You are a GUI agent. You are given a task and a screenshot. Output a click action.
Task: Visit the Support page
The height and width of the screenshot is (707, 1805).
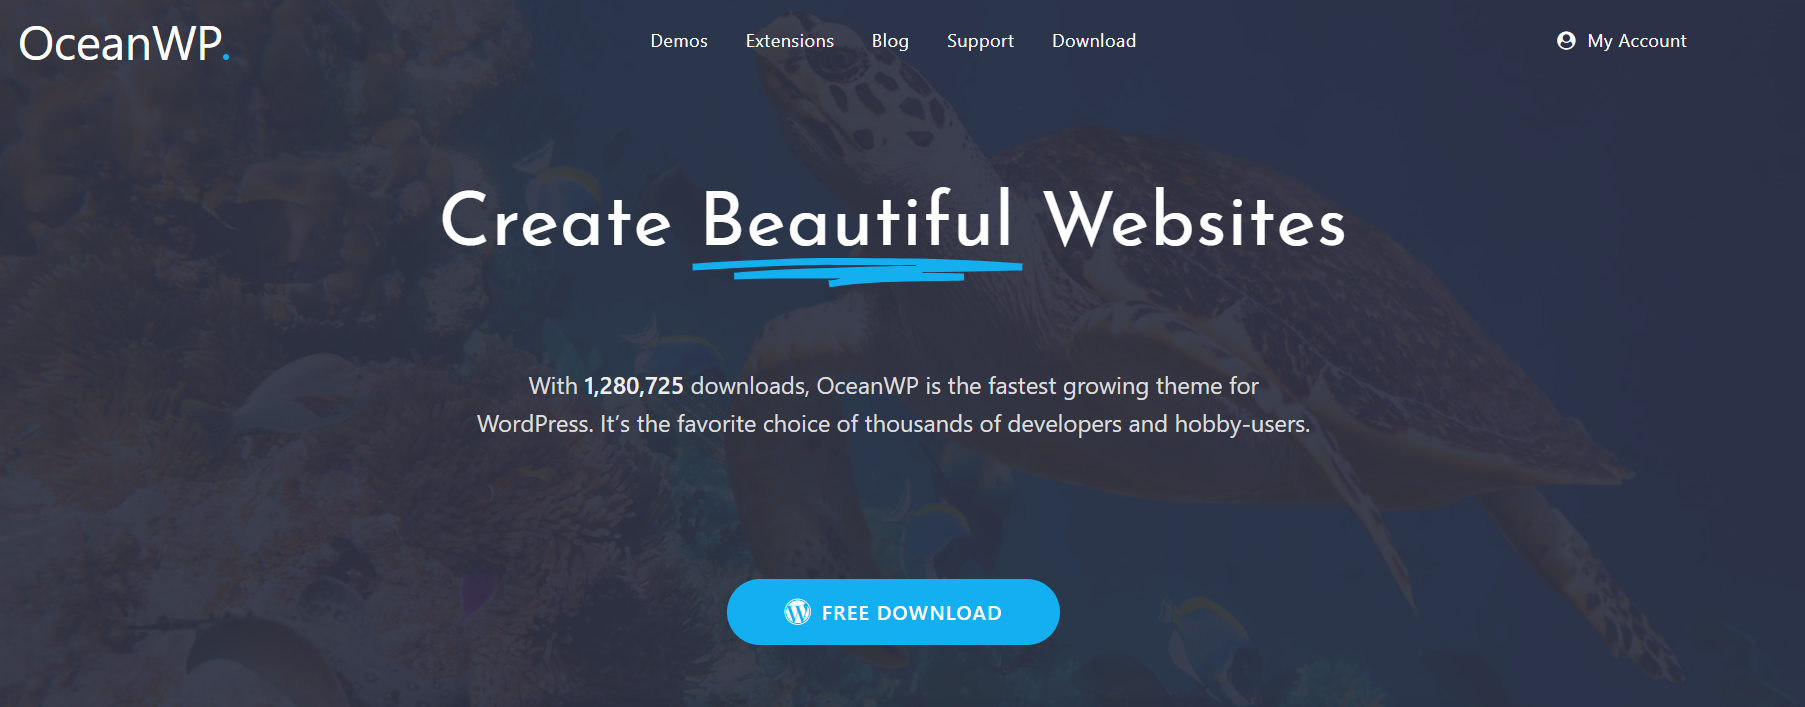[980, 41]
